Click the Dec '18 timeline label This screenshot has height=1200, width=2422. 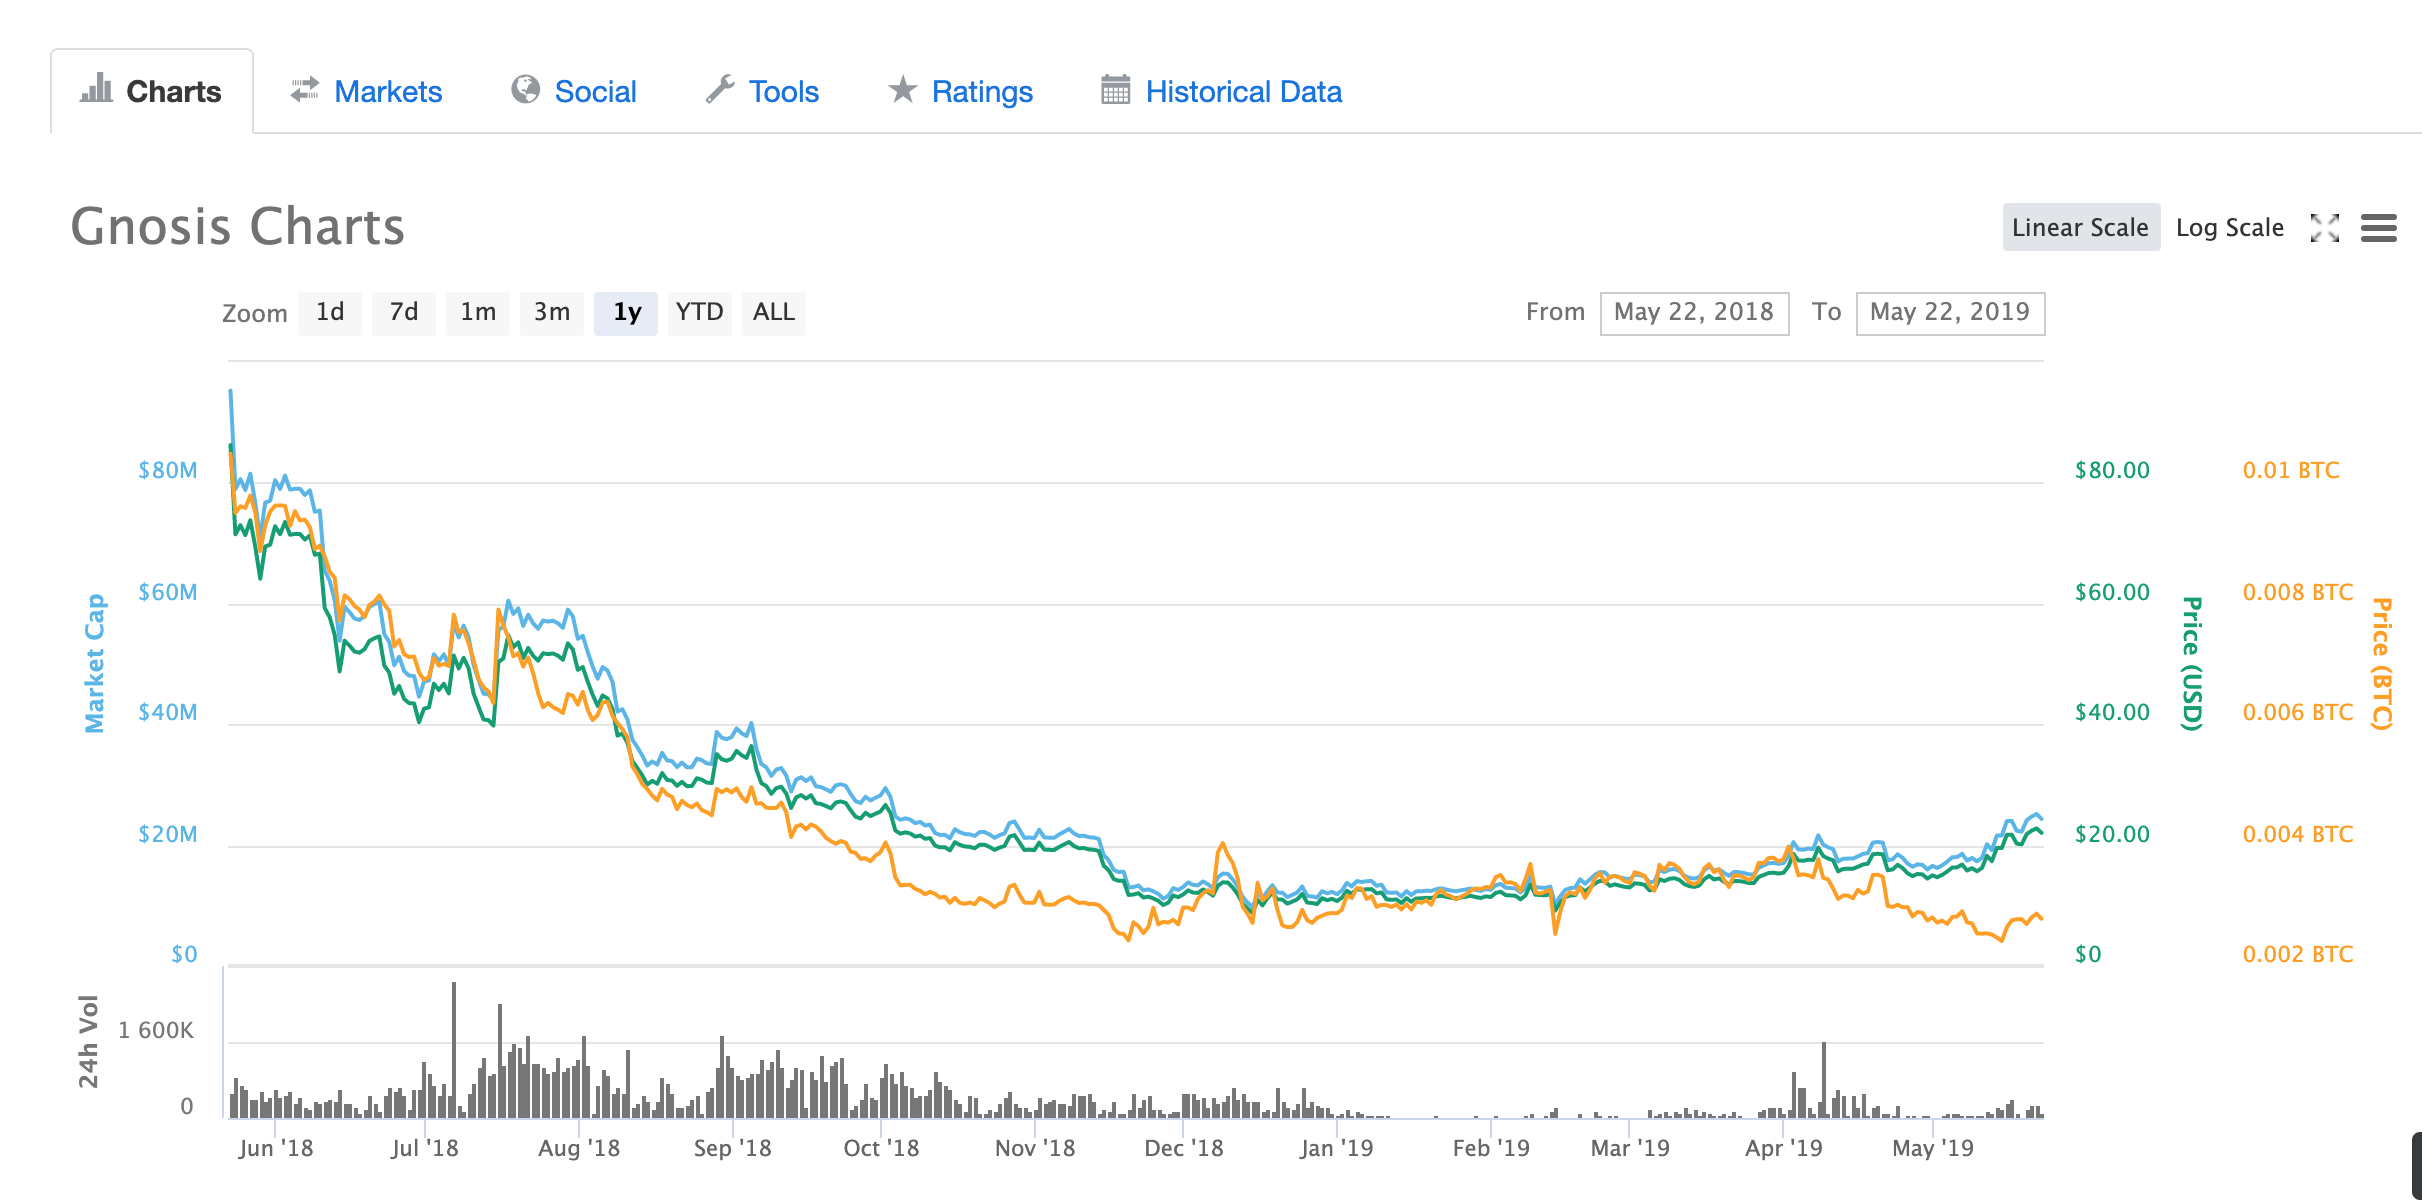pyautogui.click(x=1184, y=1148)
